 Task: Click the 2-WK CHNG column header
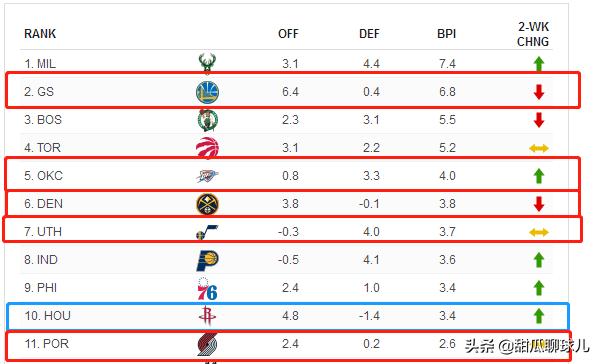click(x=533, y=34)
